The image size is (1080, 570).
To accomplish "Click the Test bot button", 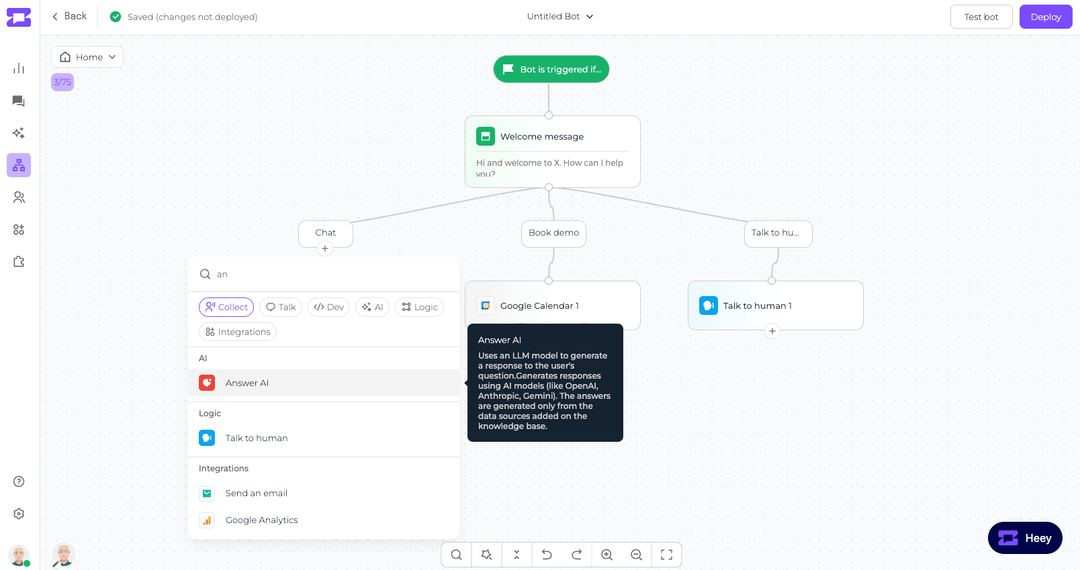I will 981,17.
